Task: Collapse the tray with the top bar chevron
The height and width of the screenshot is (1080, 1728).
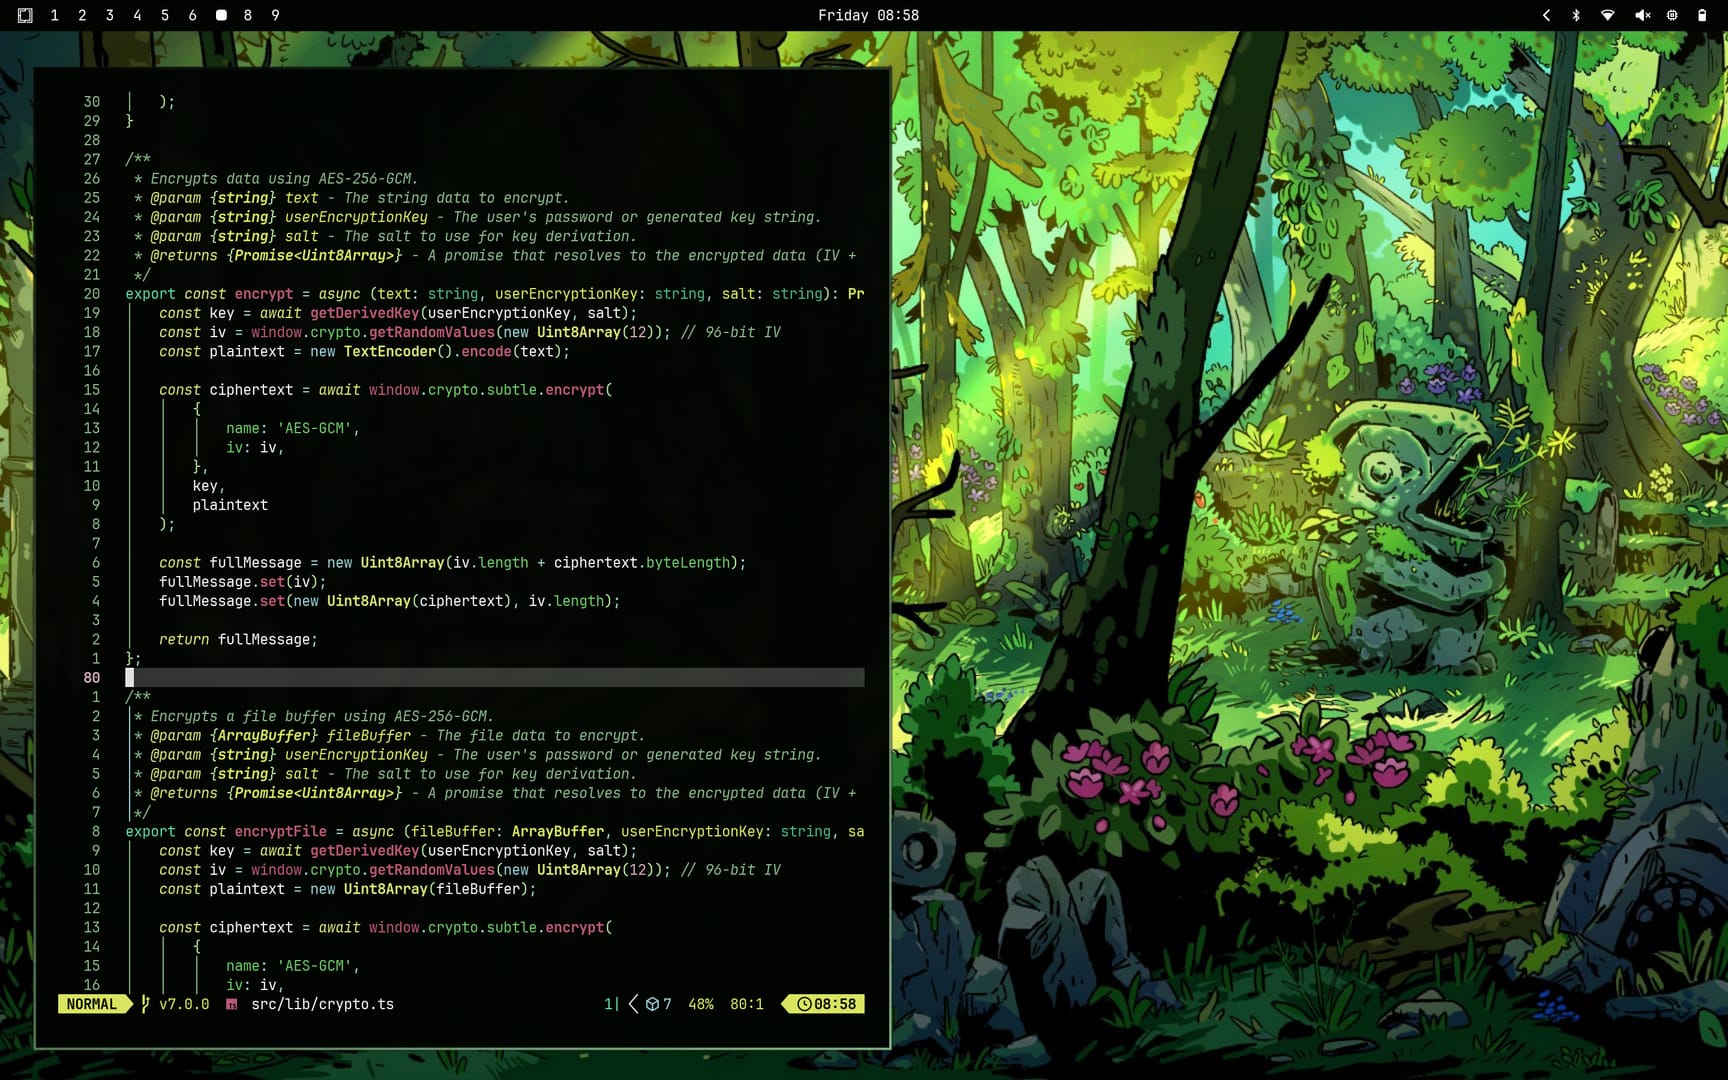Action: (x=1545, y=15)
